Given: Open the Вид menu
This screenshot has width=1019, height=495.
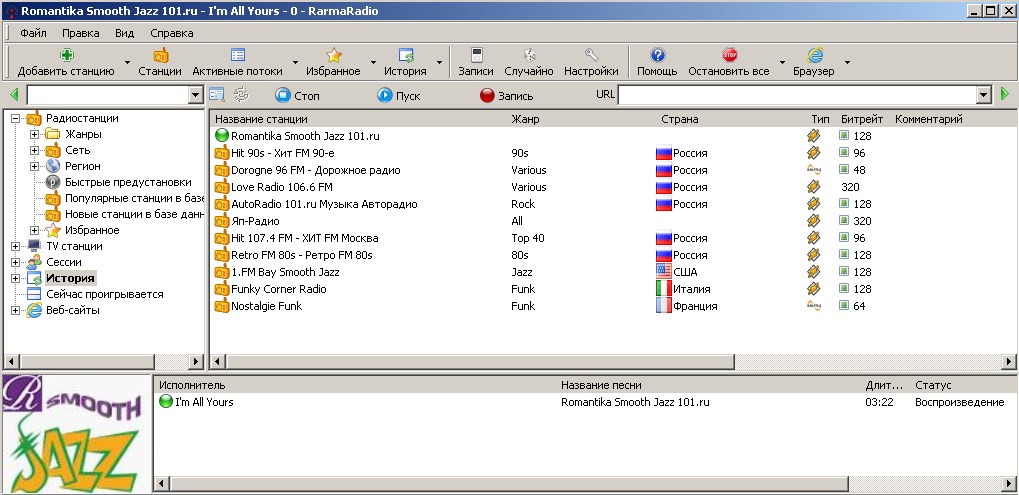Looking at the screenshot, I should tap(125, 32).
